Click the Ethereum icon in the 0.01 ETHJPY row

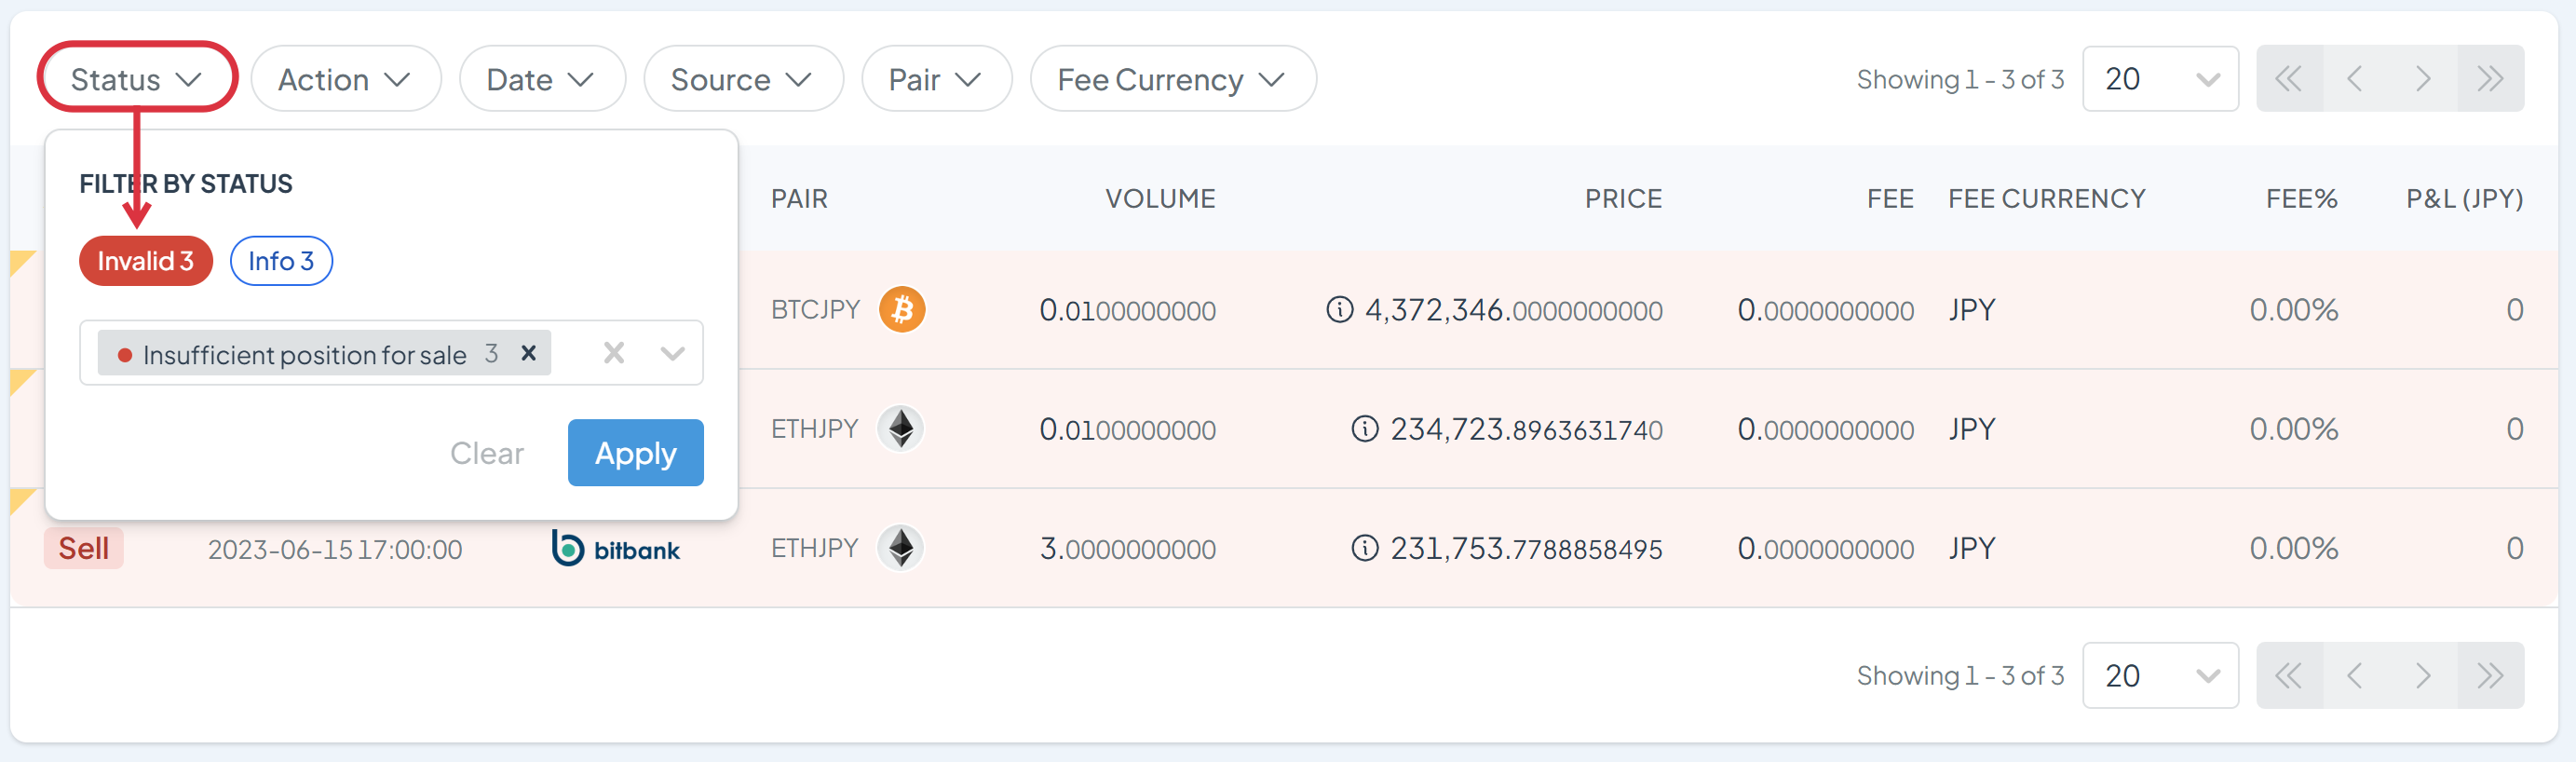(x=900, y=429)
